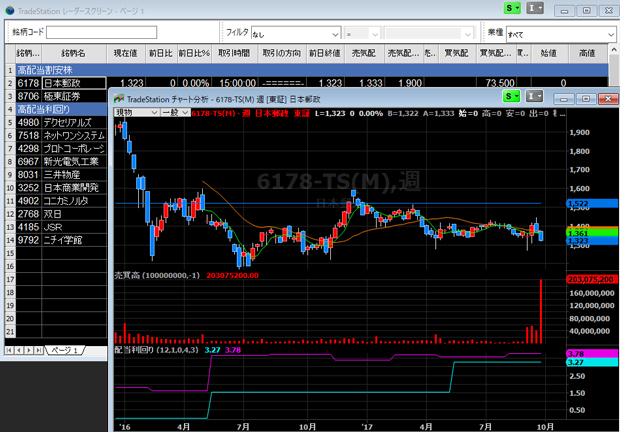This screenshot has width=620, height=432.
Task: Click the 買気配 column header
Action: click(456, 53)
